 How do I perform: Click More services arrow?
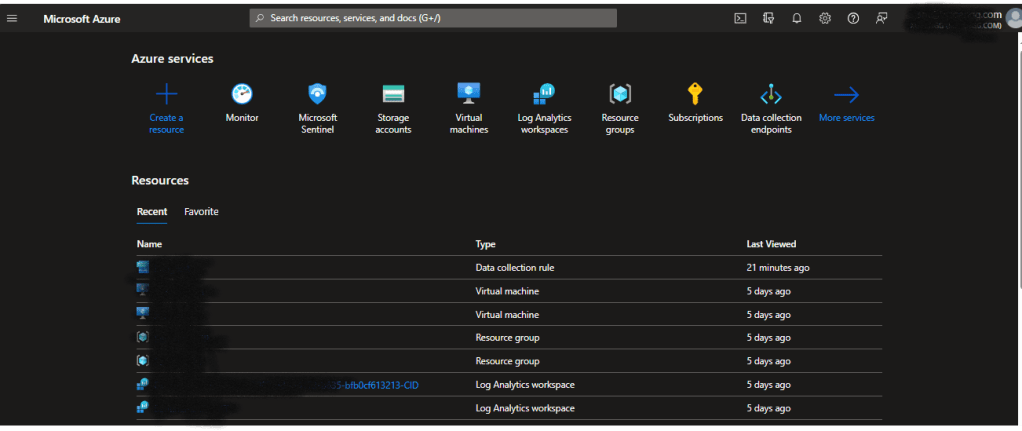pos(846,95)
